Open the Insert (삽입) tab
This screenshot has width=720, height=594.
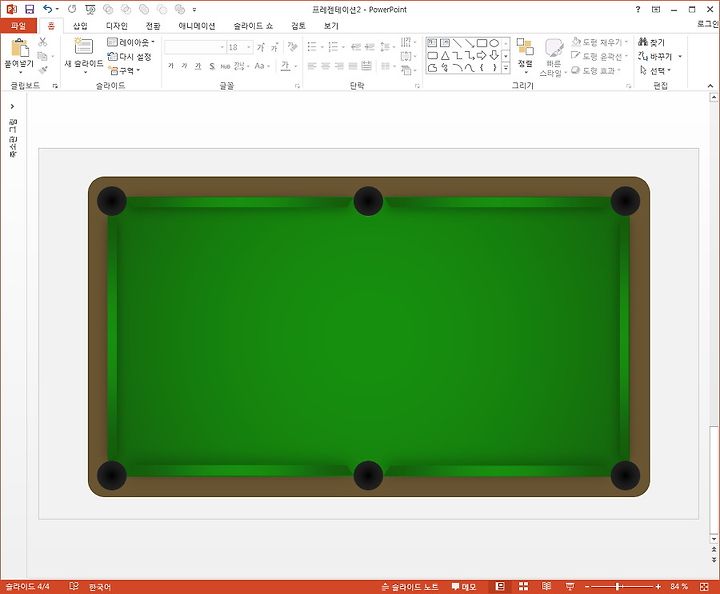[x=80, y=26]
